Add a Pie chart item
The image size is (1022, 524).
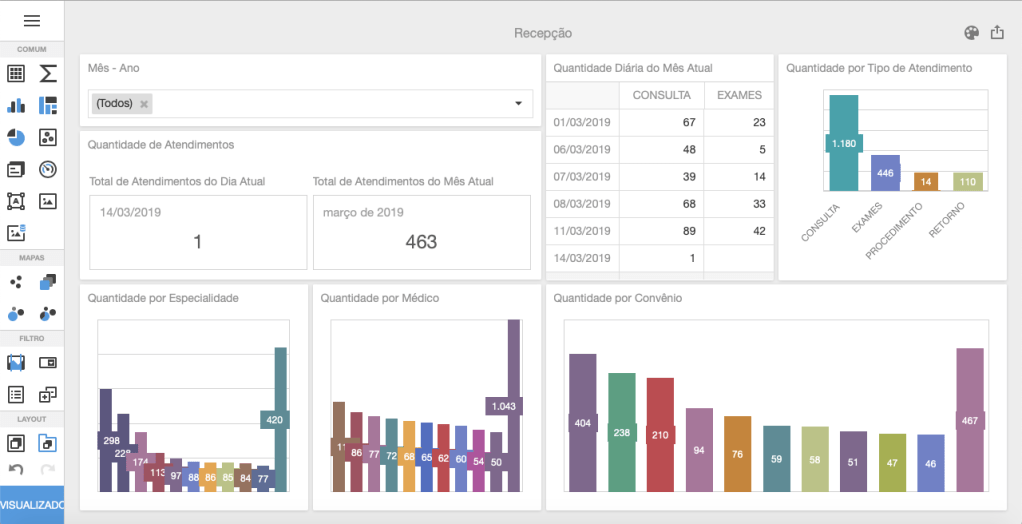(x=16, y=138)
